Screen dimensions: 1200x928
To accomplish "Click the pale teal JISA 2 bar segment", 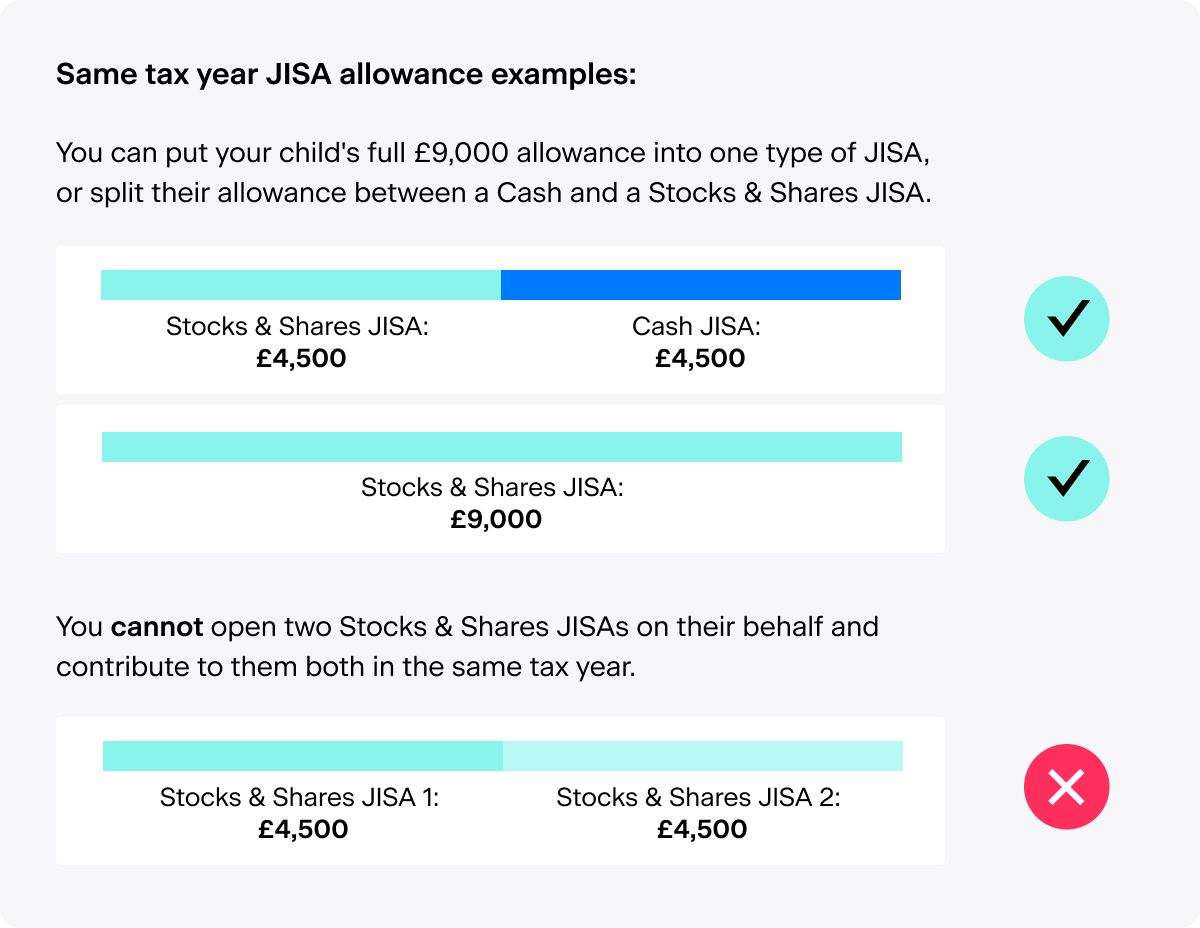I will coord(702,756).
